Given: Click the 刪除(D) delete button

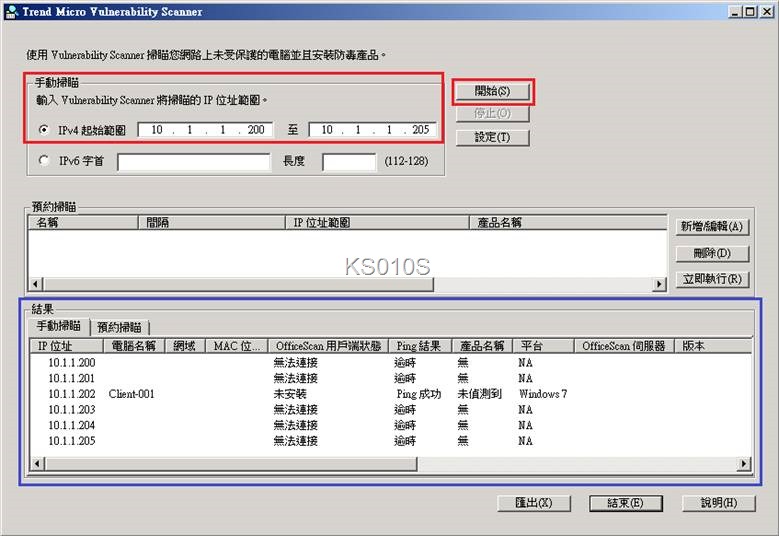Looking at the screenshot, I should [712, 253].
